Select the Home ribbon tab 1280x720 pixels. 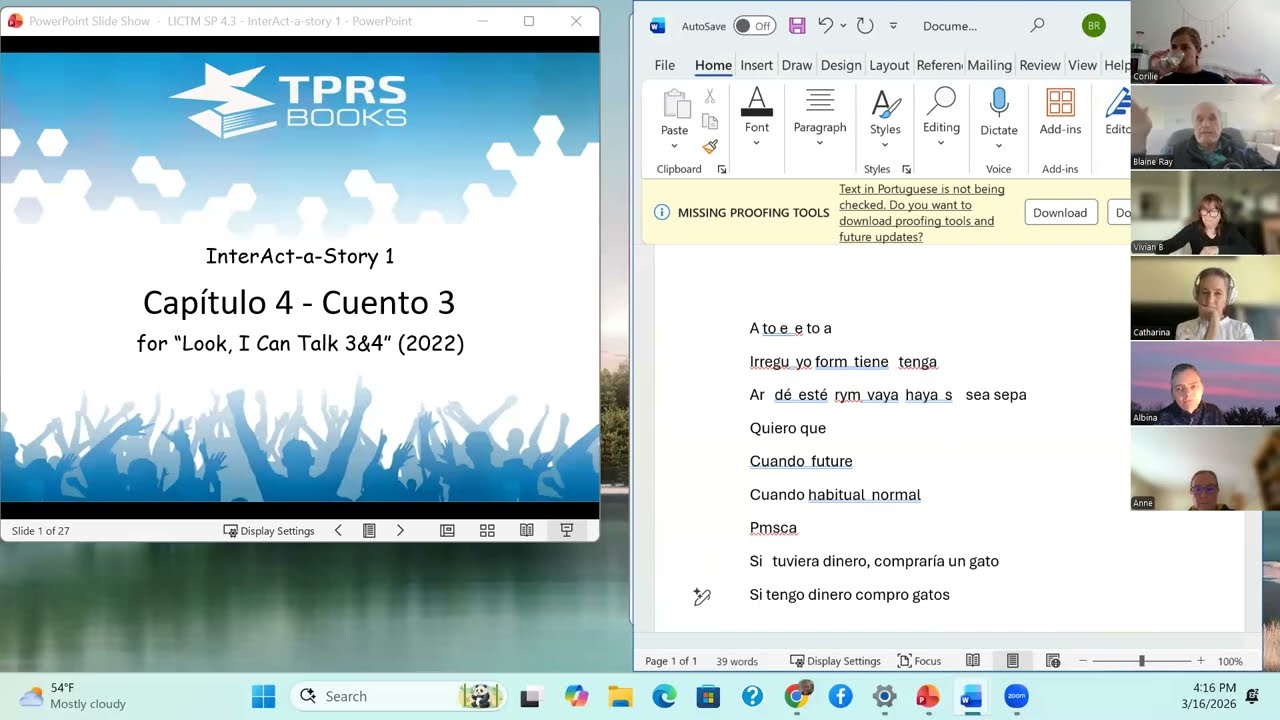coord(713,65)
